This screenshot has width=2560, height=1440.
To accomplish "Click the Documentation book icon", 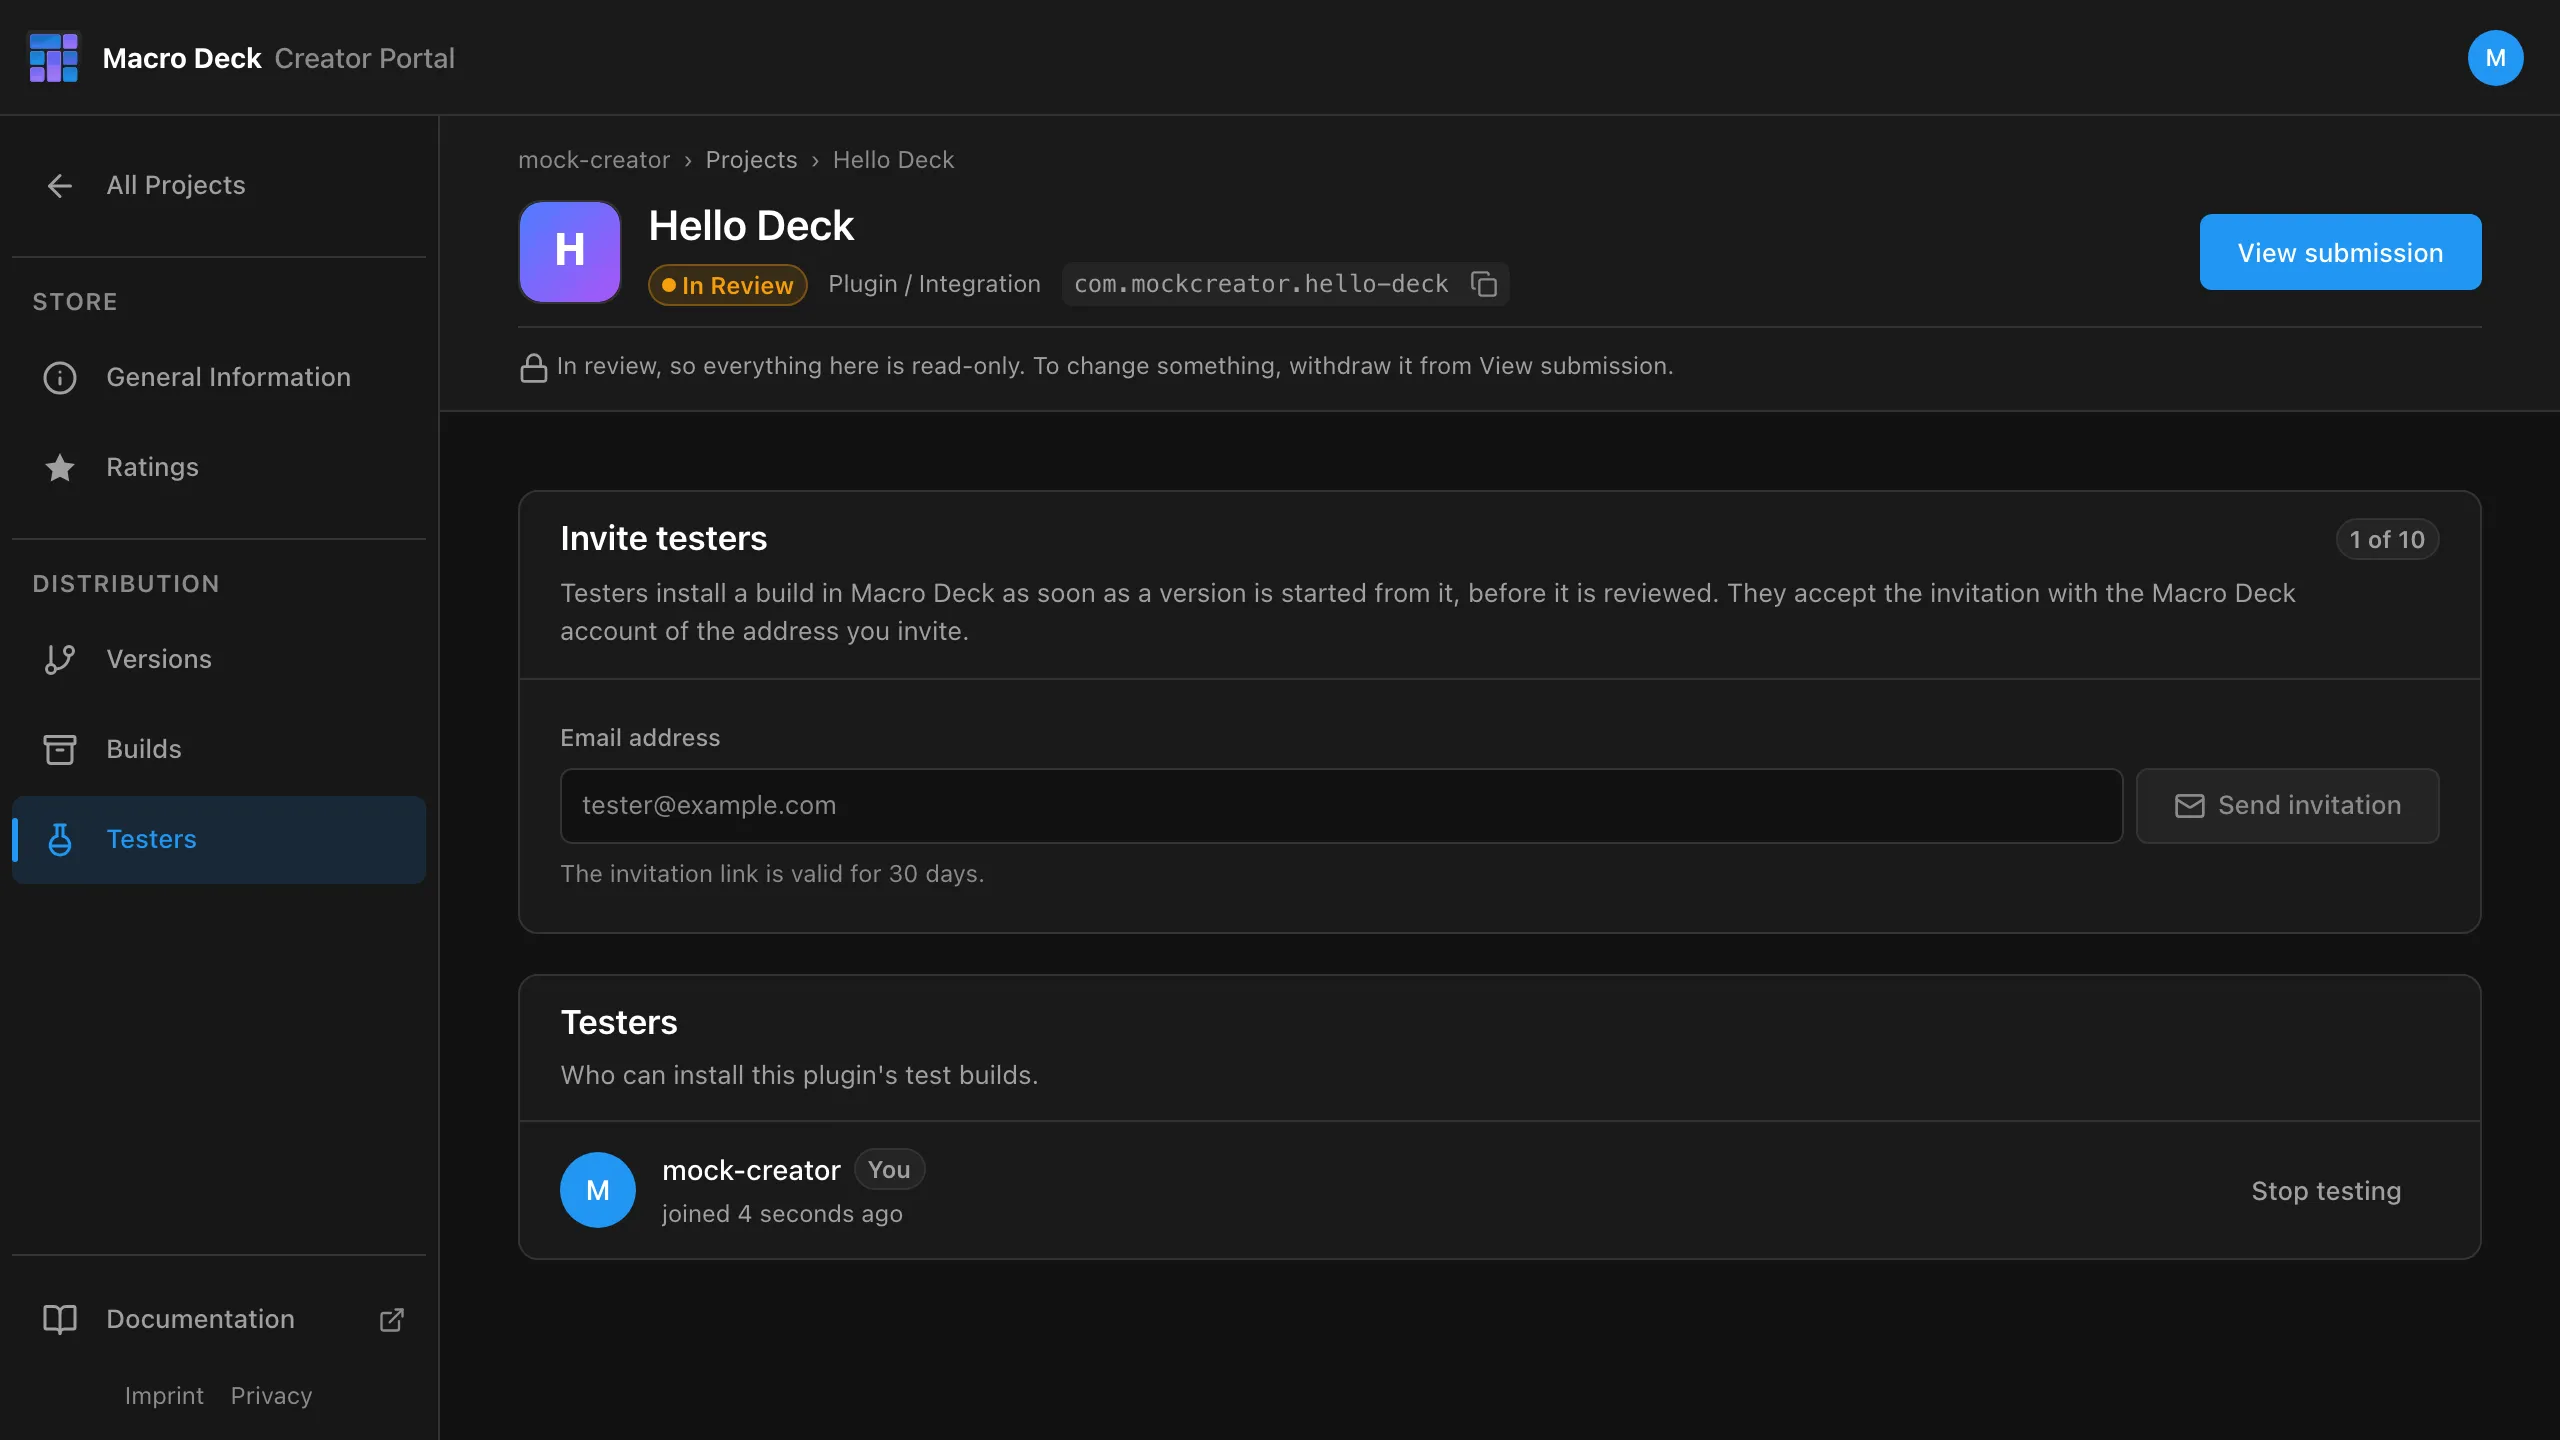I will [60, 1319].
